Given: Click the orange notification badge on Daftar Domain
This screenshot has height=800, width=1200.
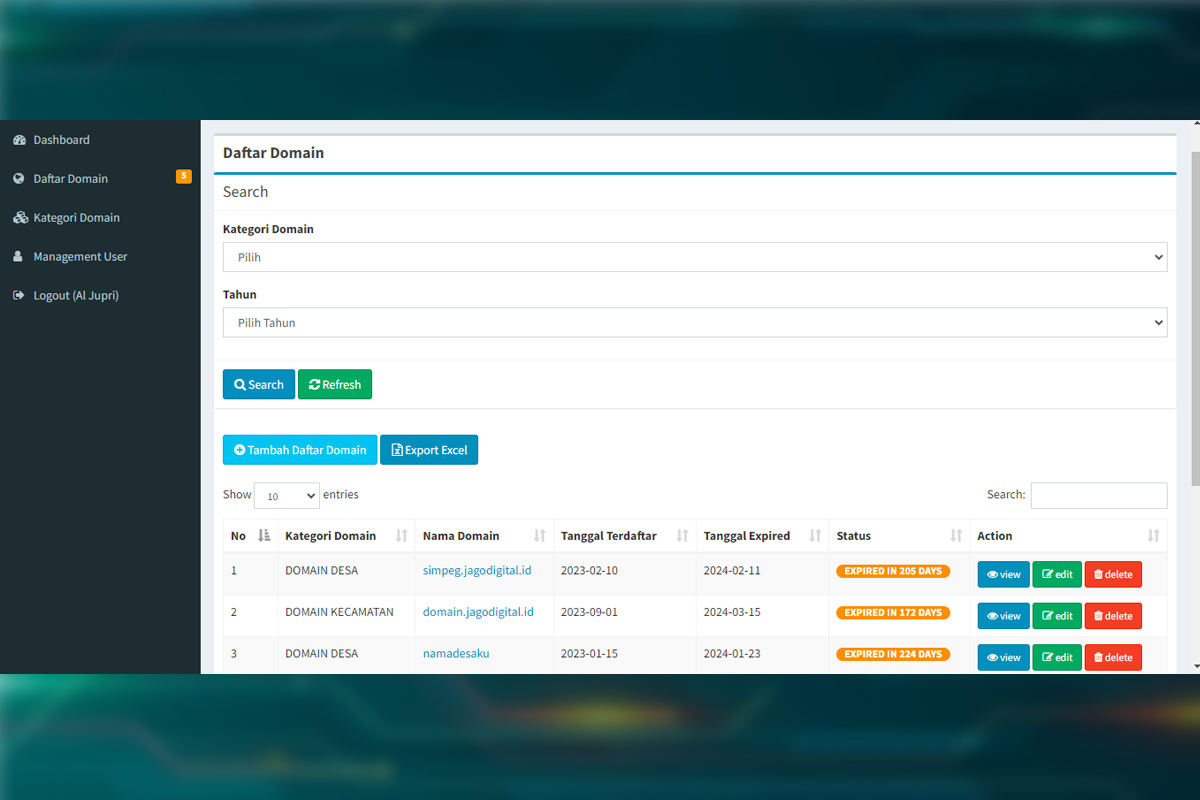Looking at the screenshot, I should coord(183,177).
